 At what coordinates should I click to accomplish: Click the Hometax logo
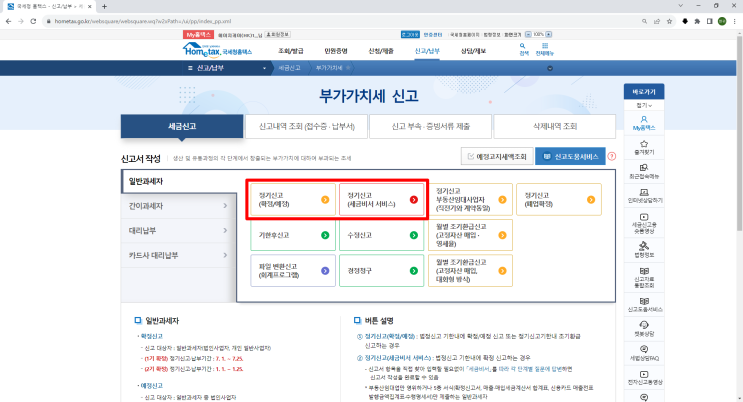(x=217, y=49)
